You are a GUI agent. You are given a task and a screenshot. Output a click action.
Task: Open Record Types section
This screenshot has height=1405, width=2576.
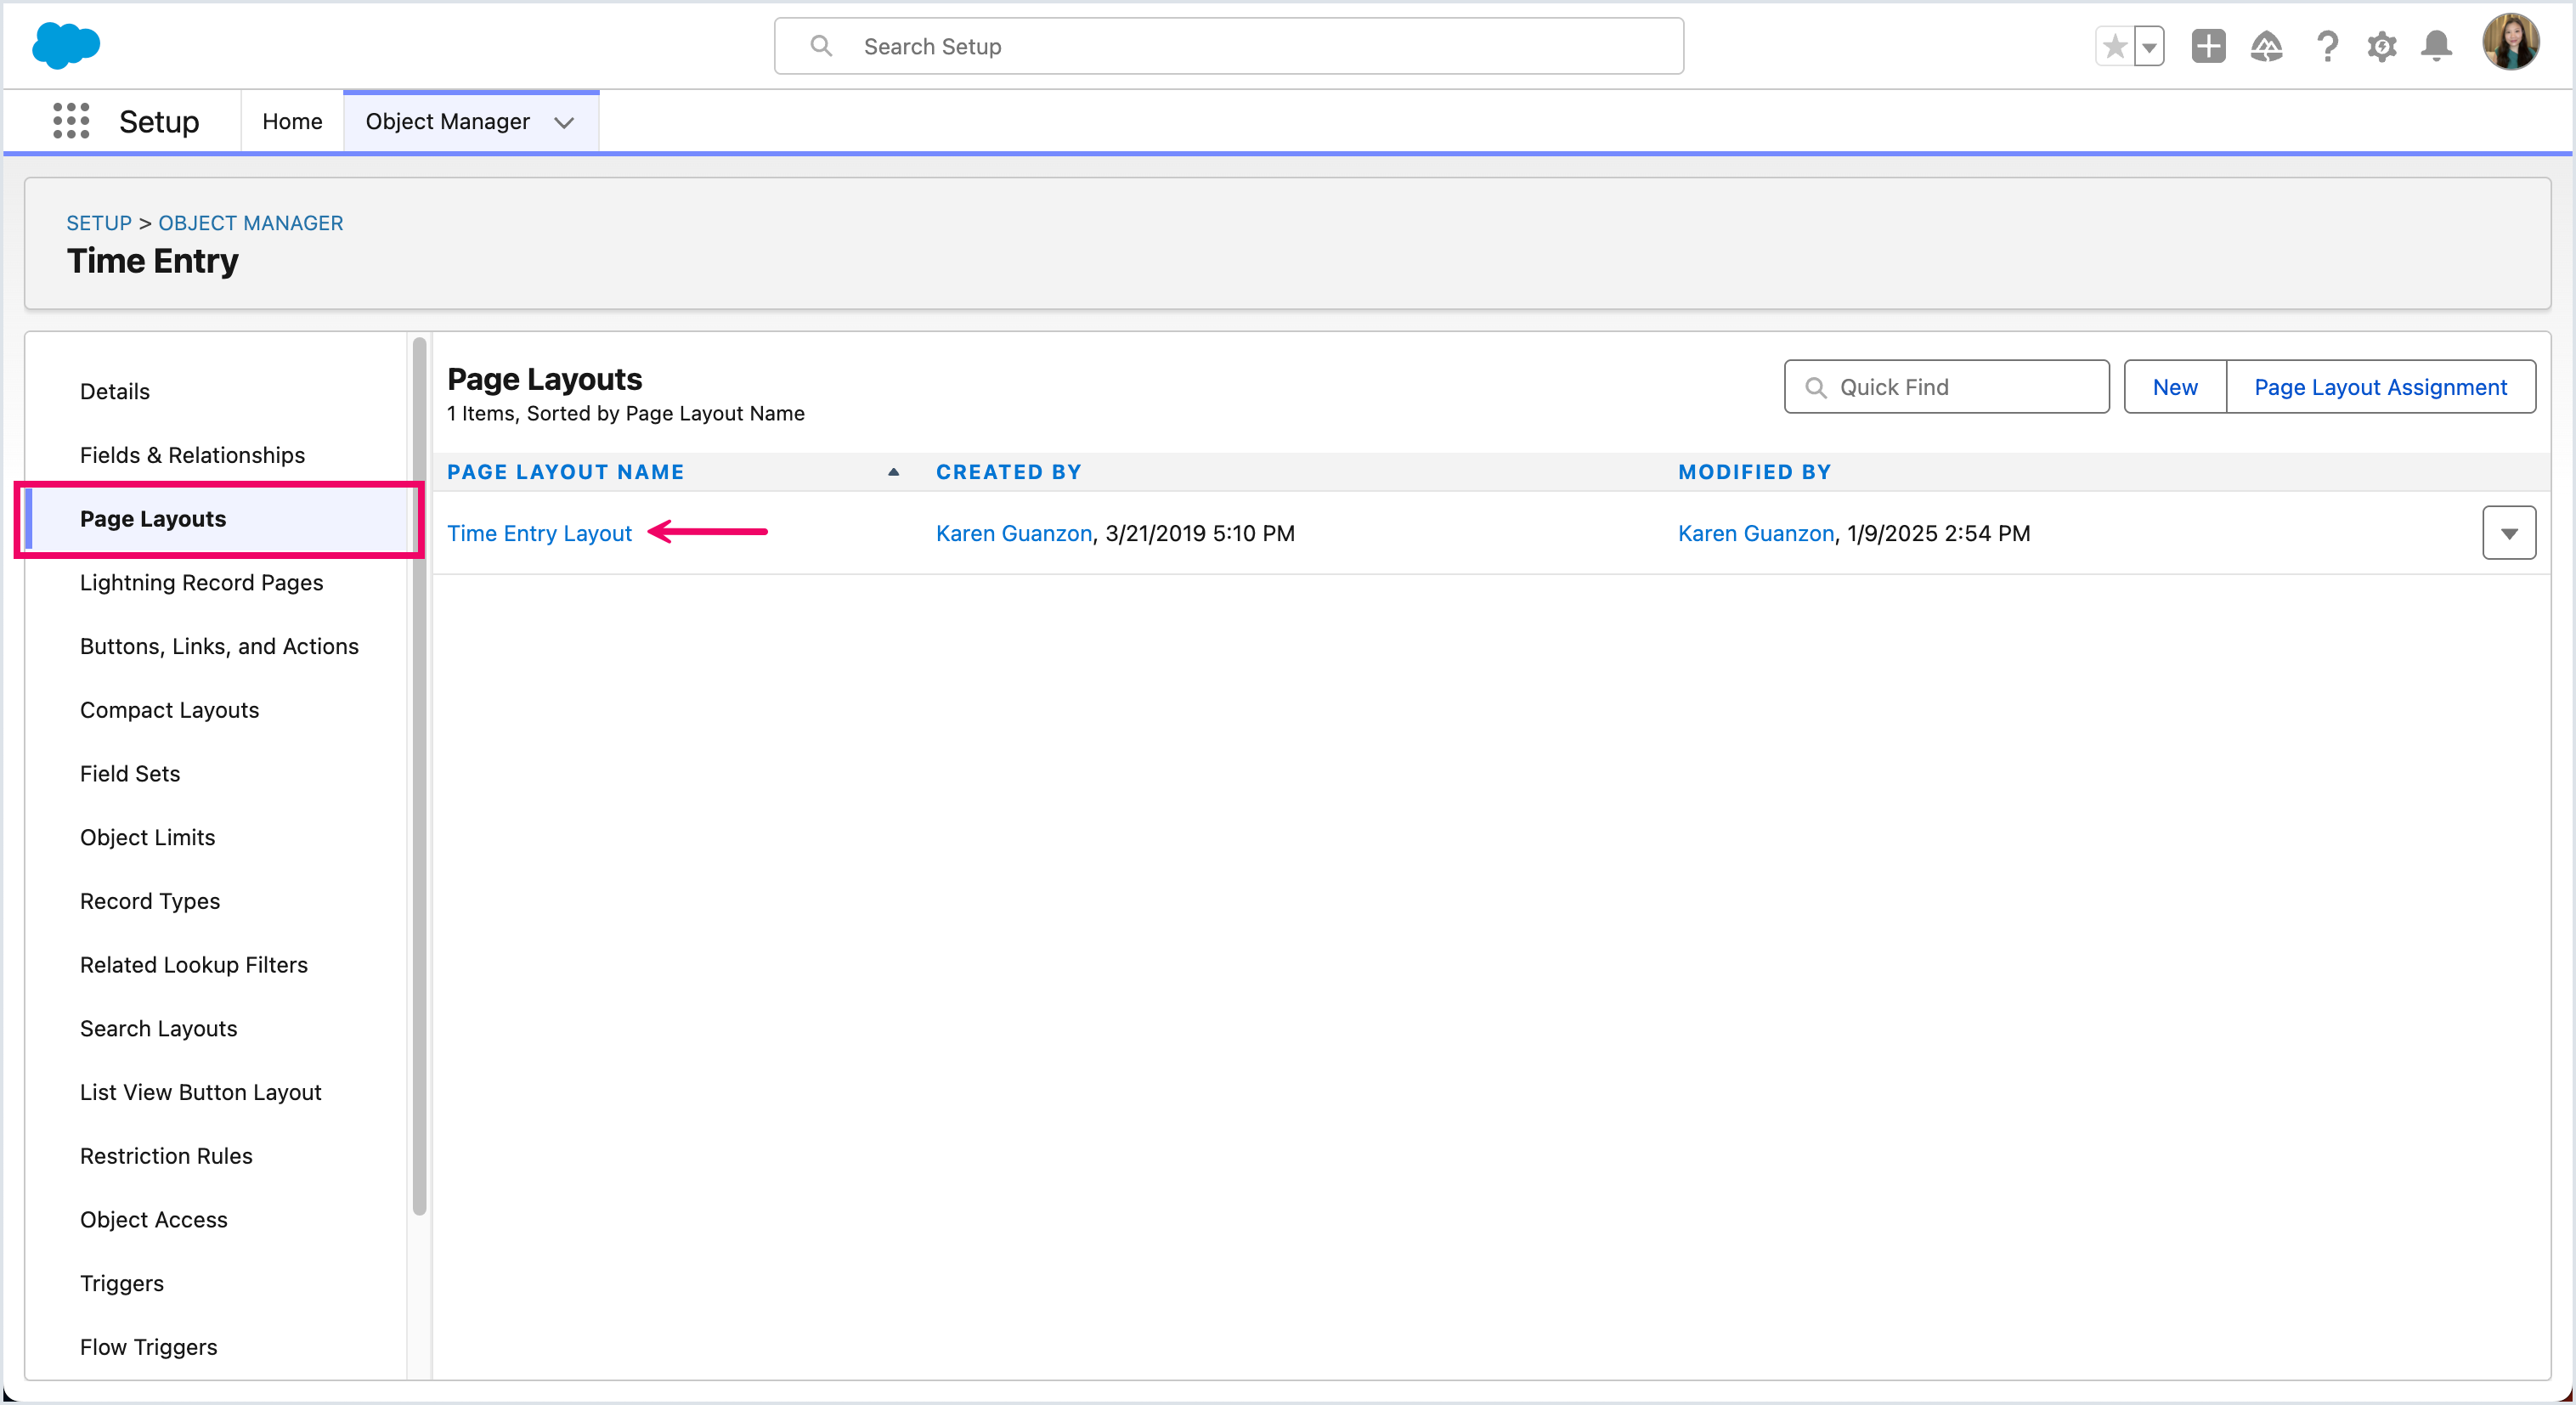click(x=149, y=901)
